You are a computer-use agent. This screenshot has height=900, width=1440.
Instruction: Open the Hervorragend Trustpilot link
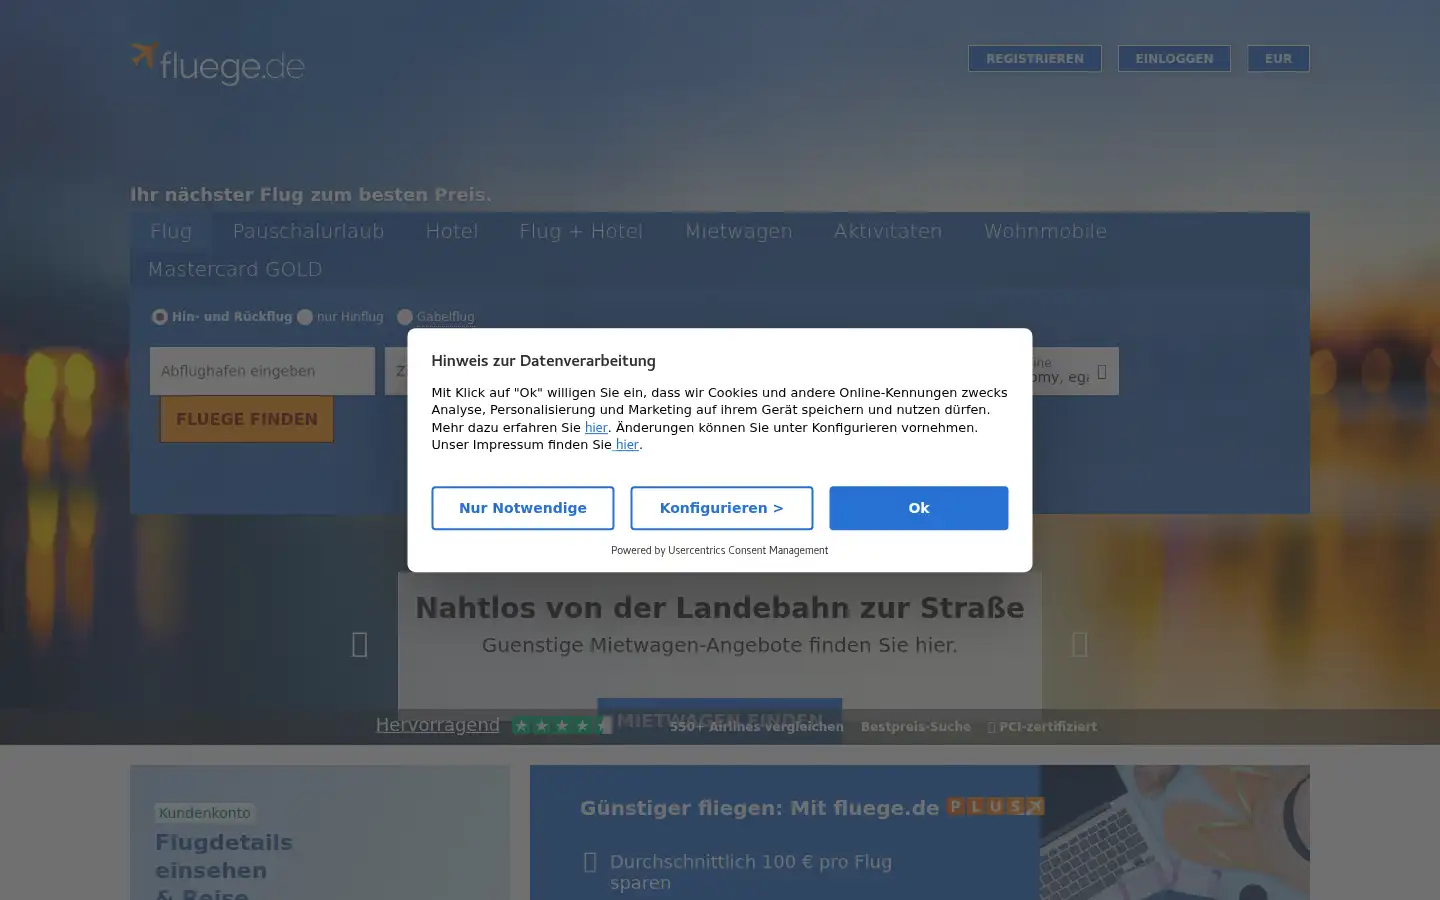(x=437, y=725)
